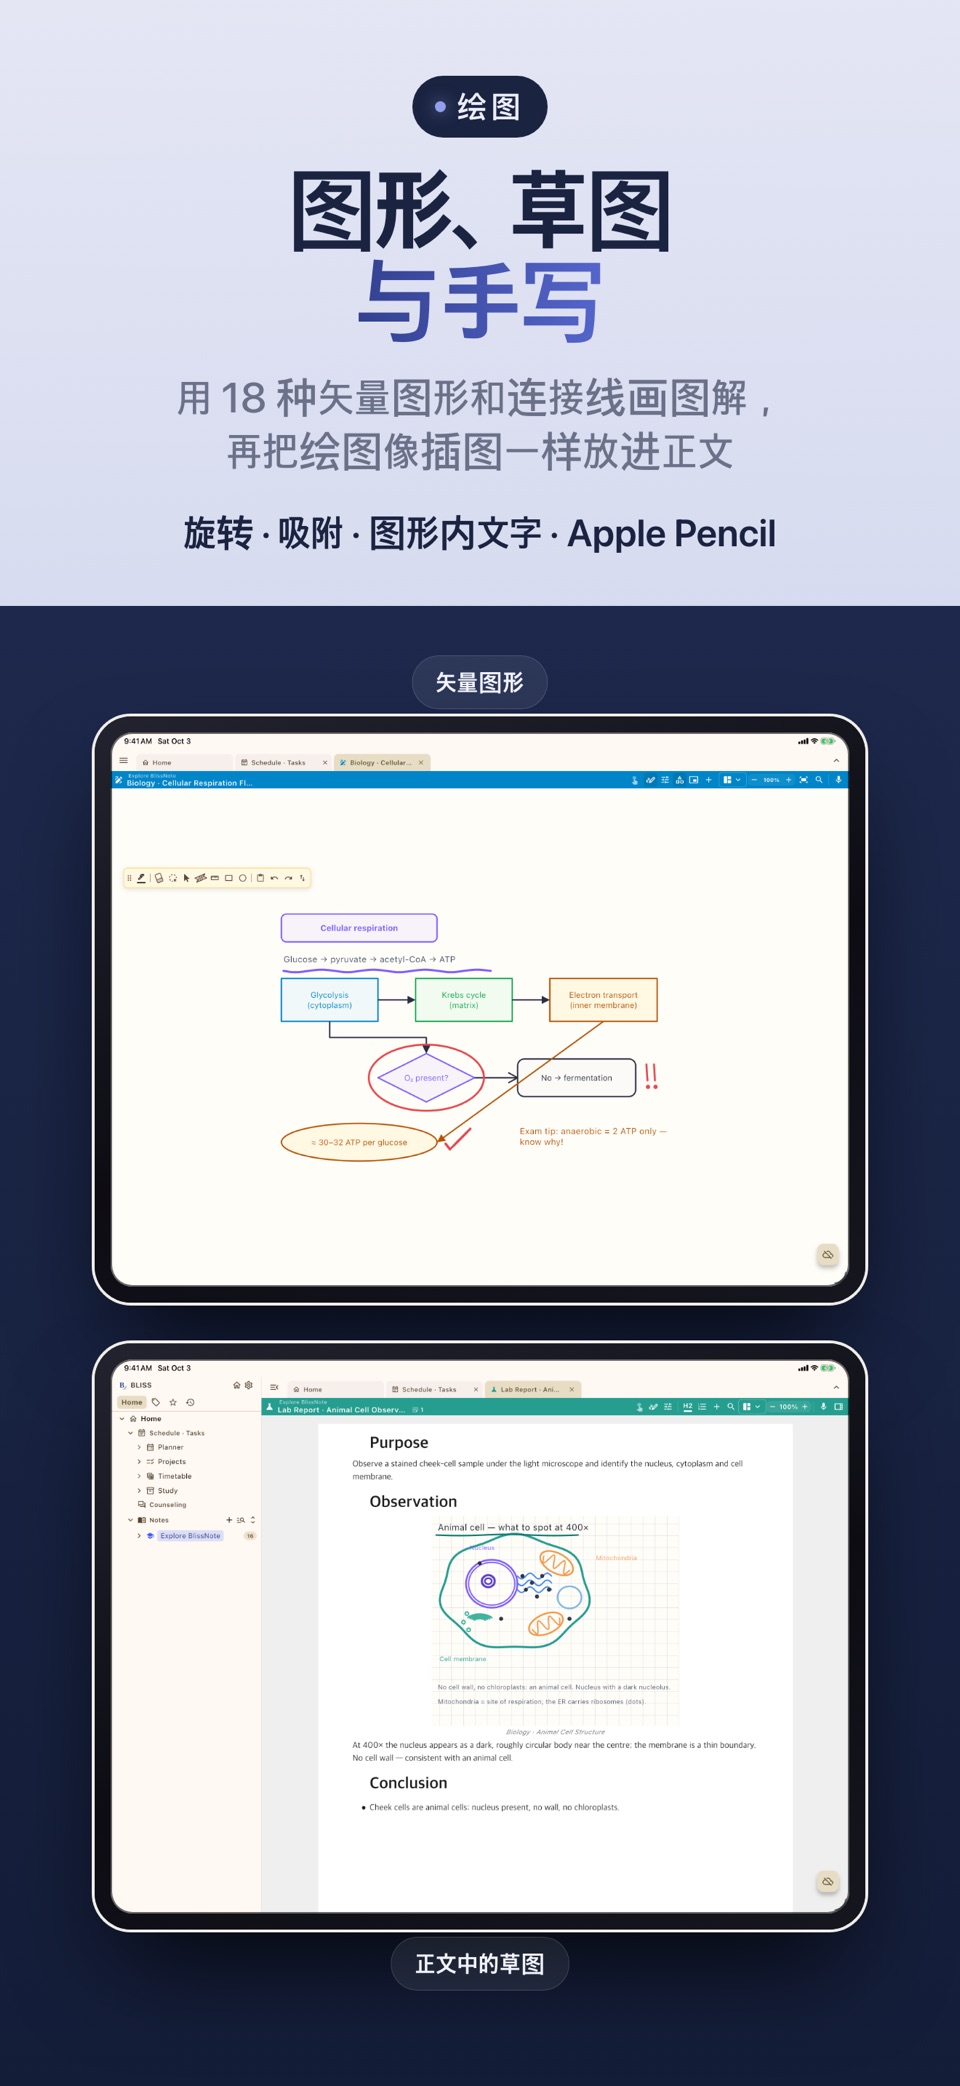
Task: Open search in green Lab Report toolbar
Action: [x=731, y=1407]
